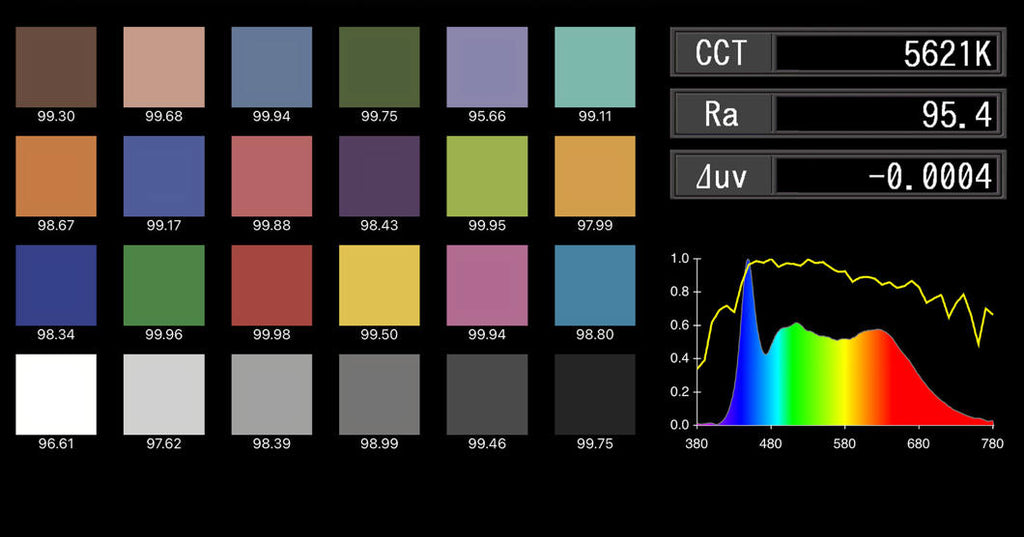Select the mid-gray swatch labeled 98.39
This screenshot has width=1024, height=537.
272,394
